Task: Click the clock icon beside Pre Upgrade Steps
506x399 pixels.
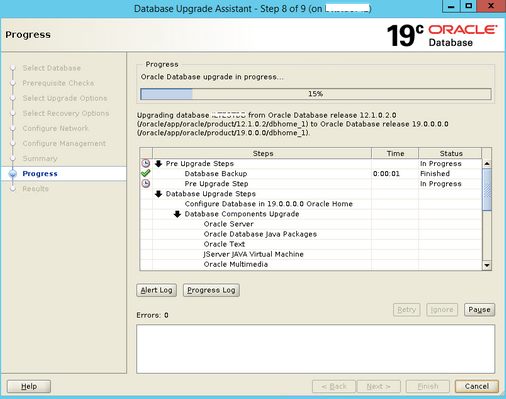Action: 146,163
